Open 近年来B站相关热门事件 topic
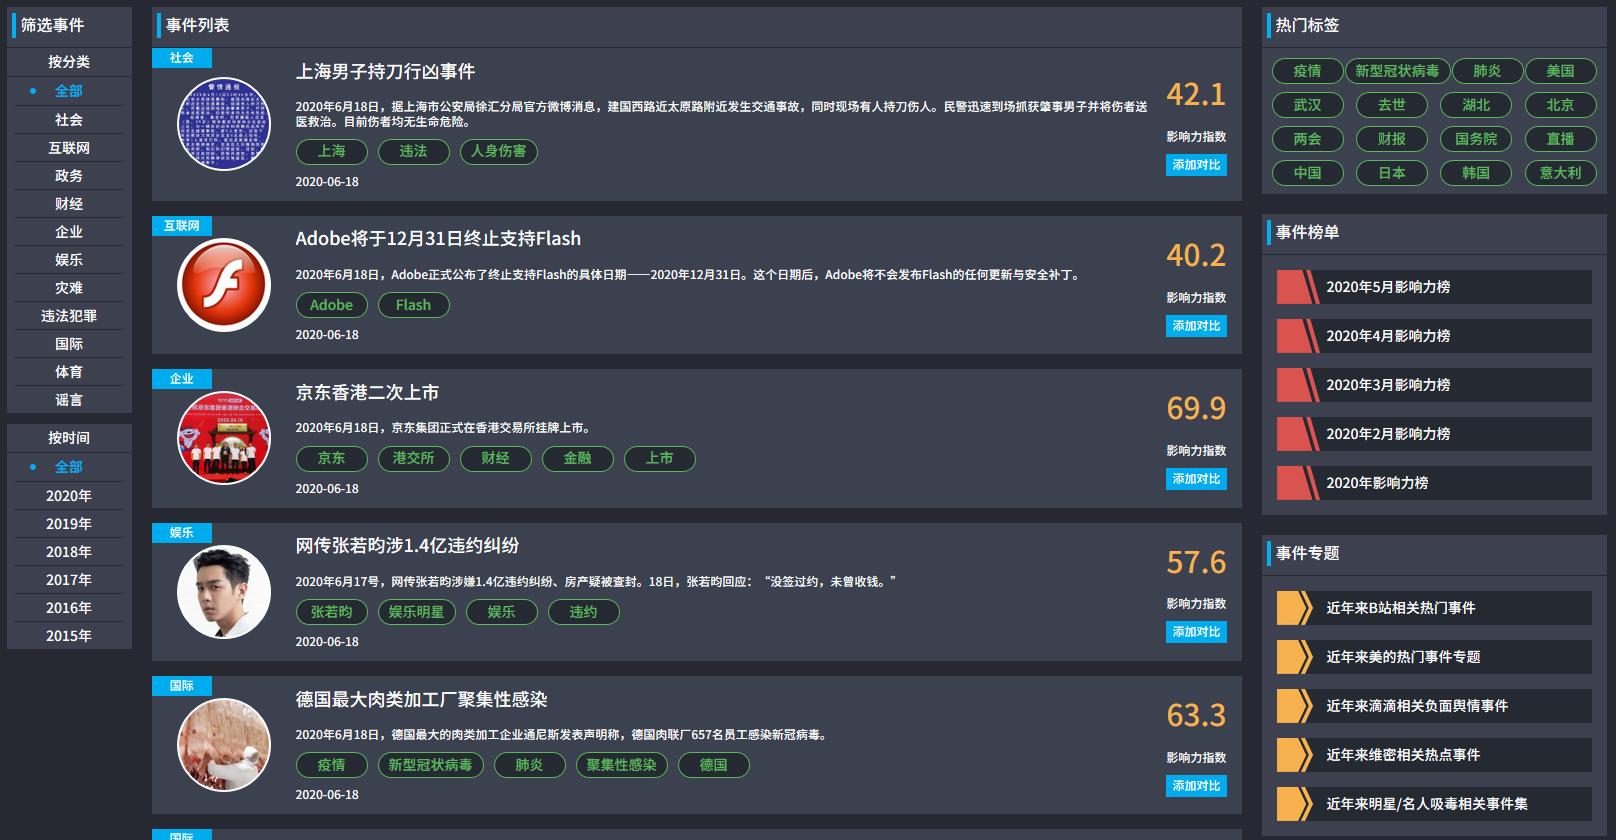The image size is (1616, 840). (1434, 608)
